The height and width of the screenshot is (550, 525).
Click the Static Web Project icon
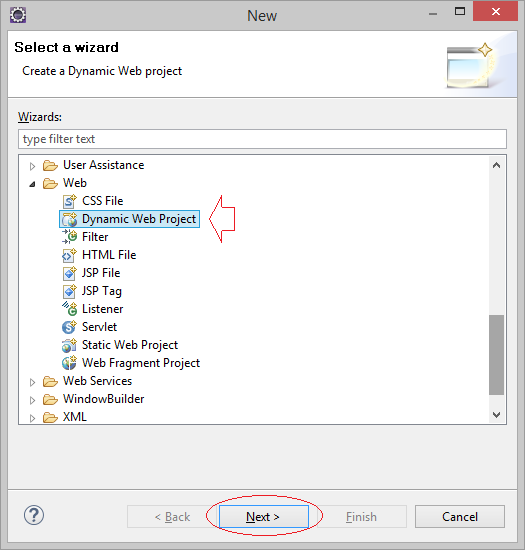(69, 345)
